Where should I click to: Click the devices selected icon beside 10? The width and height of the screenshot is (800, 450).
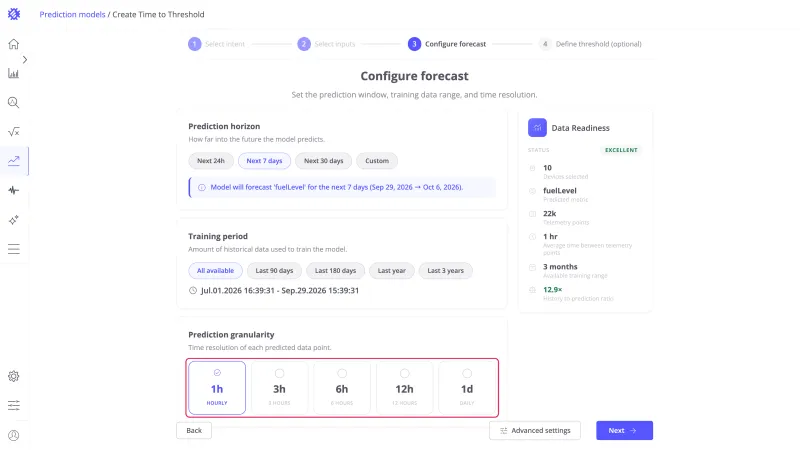coord(532,168)
